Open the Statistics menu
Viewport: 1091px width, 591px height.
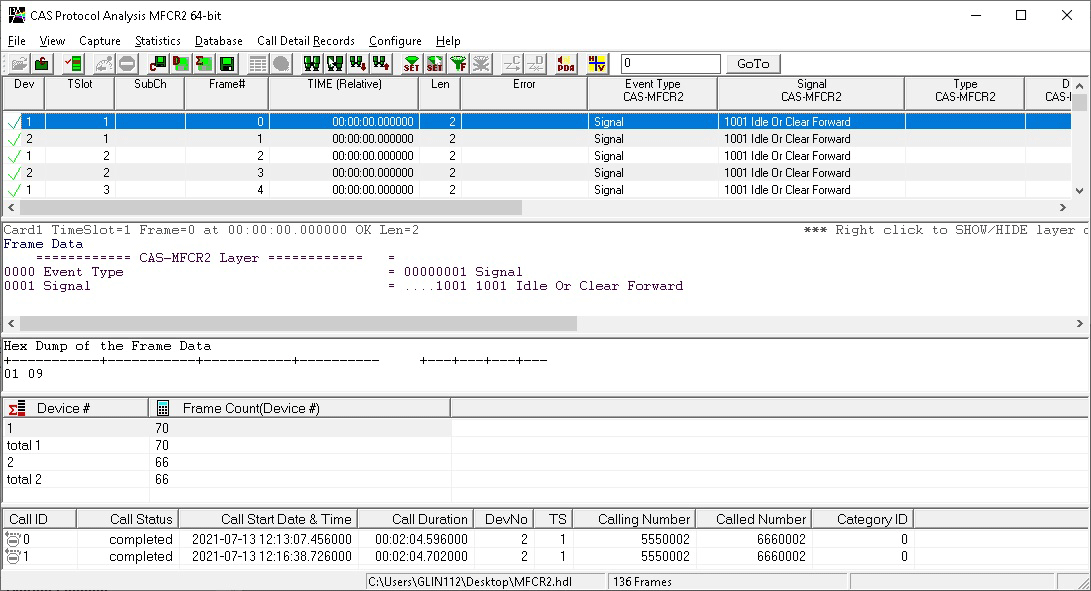pyautogui.click(x=157, y=41)
